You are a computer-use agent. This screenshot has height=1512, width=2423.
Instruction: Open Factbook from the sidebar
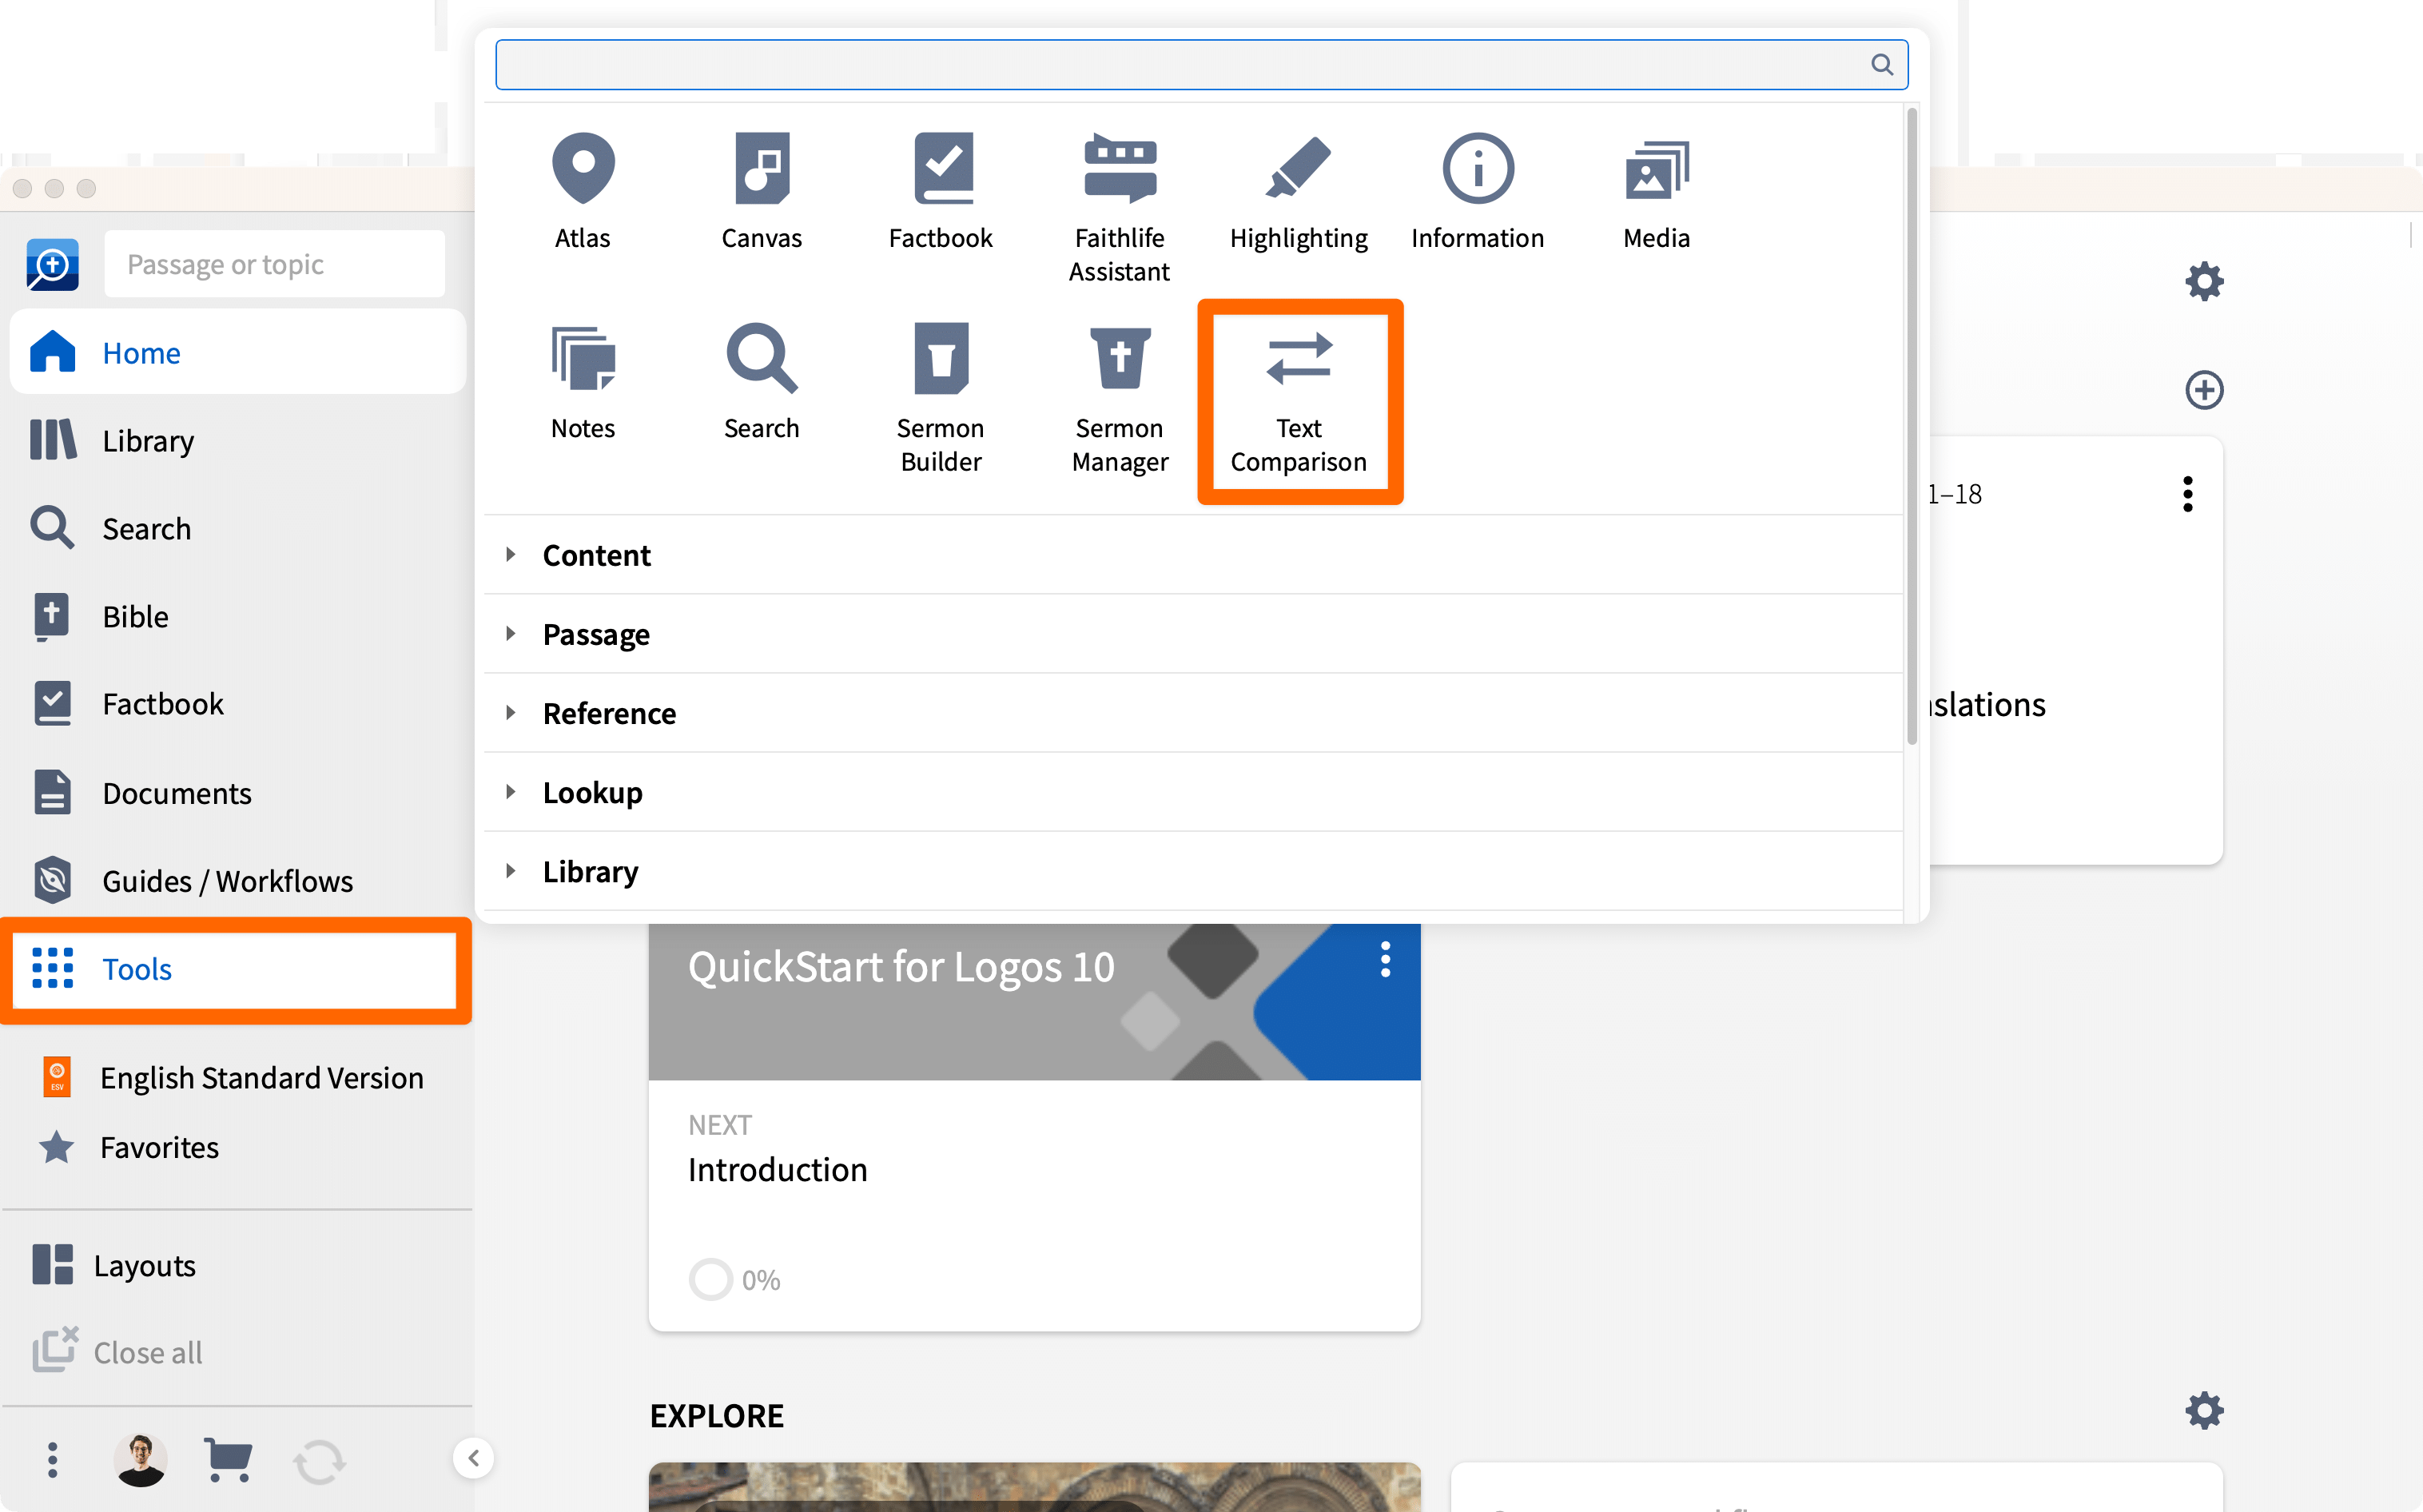pyautogui.click(x=238, y=704)
